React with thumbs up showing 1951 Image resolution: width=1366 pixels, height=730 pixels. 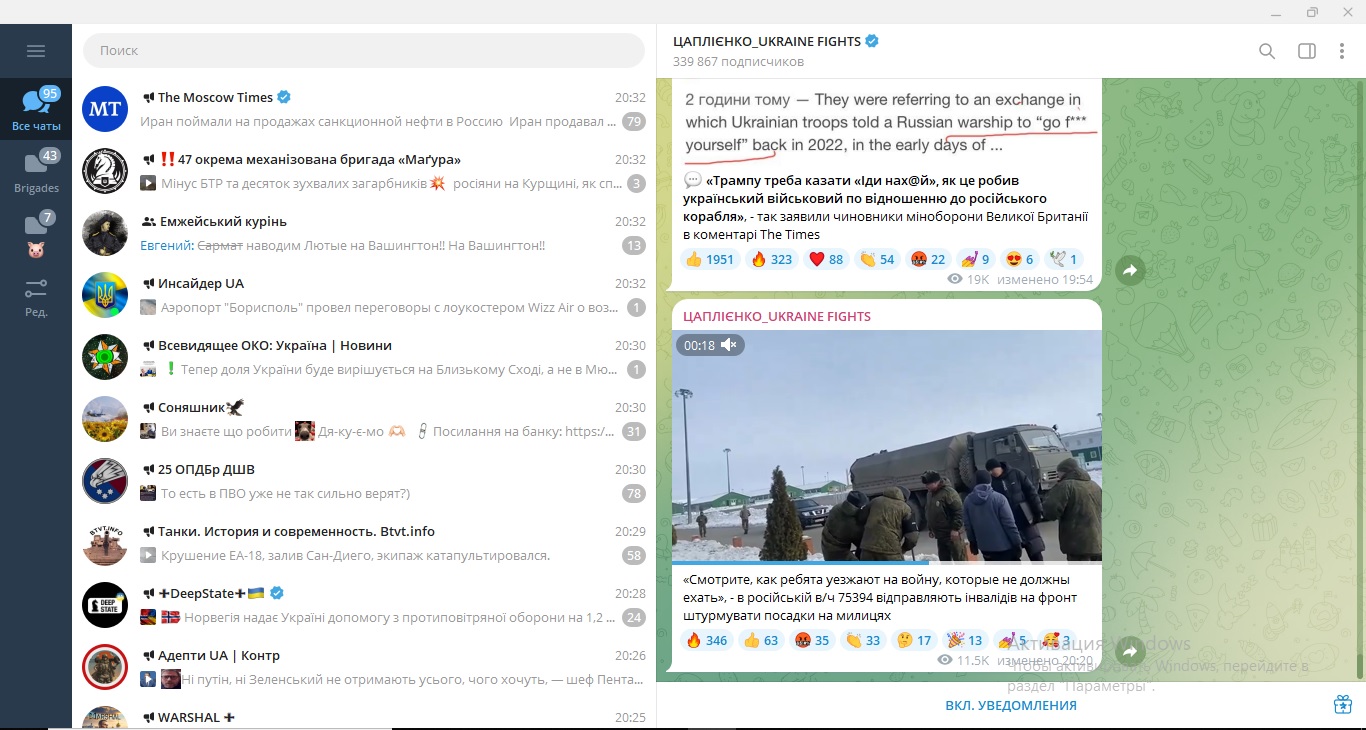pyautogui.click(x=710, y=259)
